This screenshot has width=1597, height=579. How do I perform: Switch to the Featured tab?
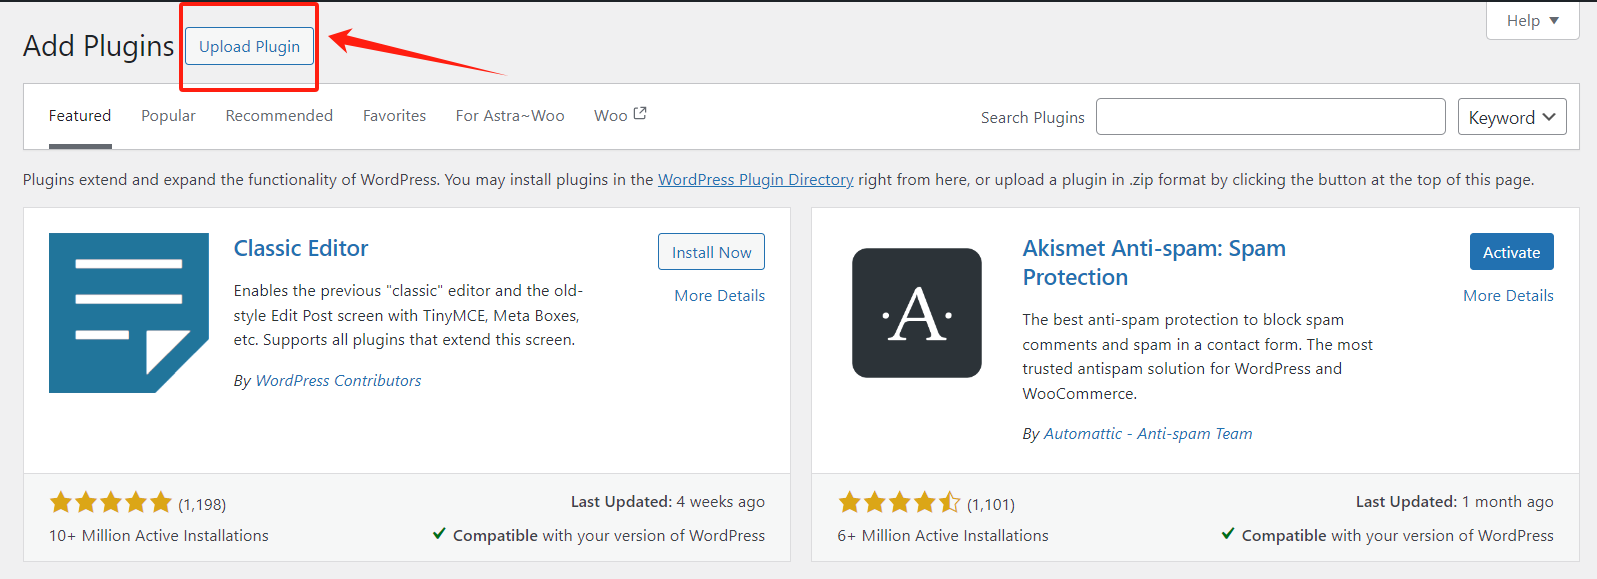pos(80,116)
